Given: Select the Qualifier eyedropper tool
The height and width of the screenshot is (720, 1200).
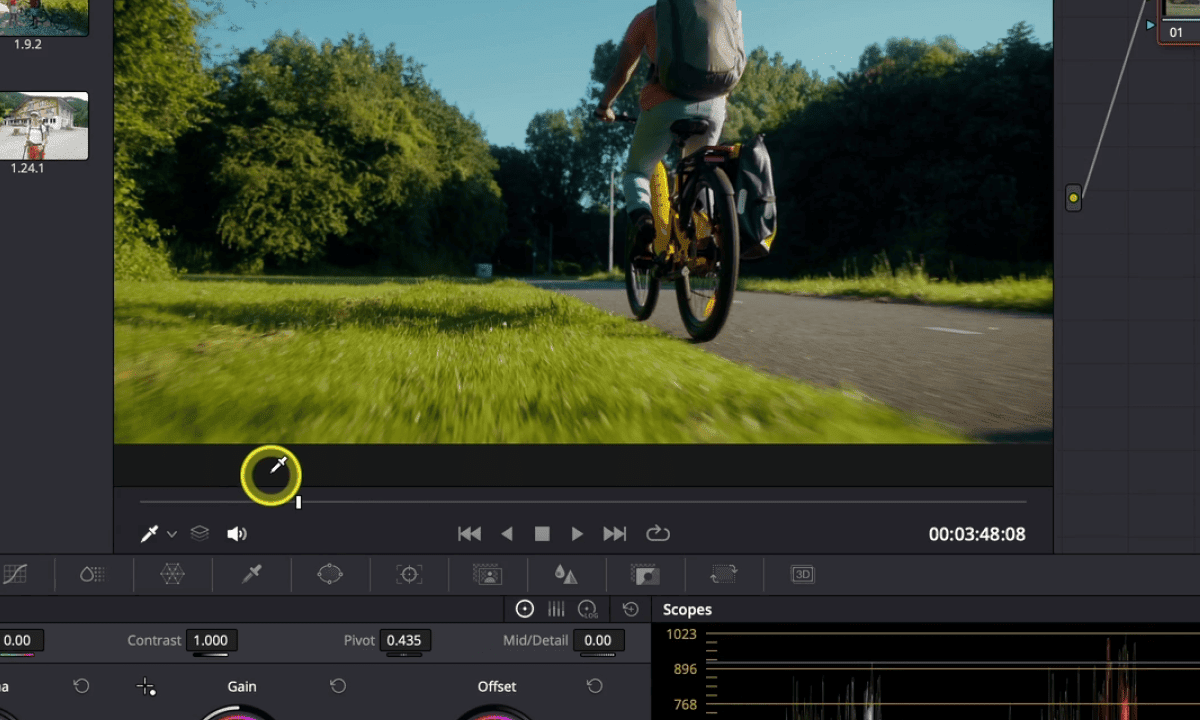Looking at the screenshot, I should 251,574.
